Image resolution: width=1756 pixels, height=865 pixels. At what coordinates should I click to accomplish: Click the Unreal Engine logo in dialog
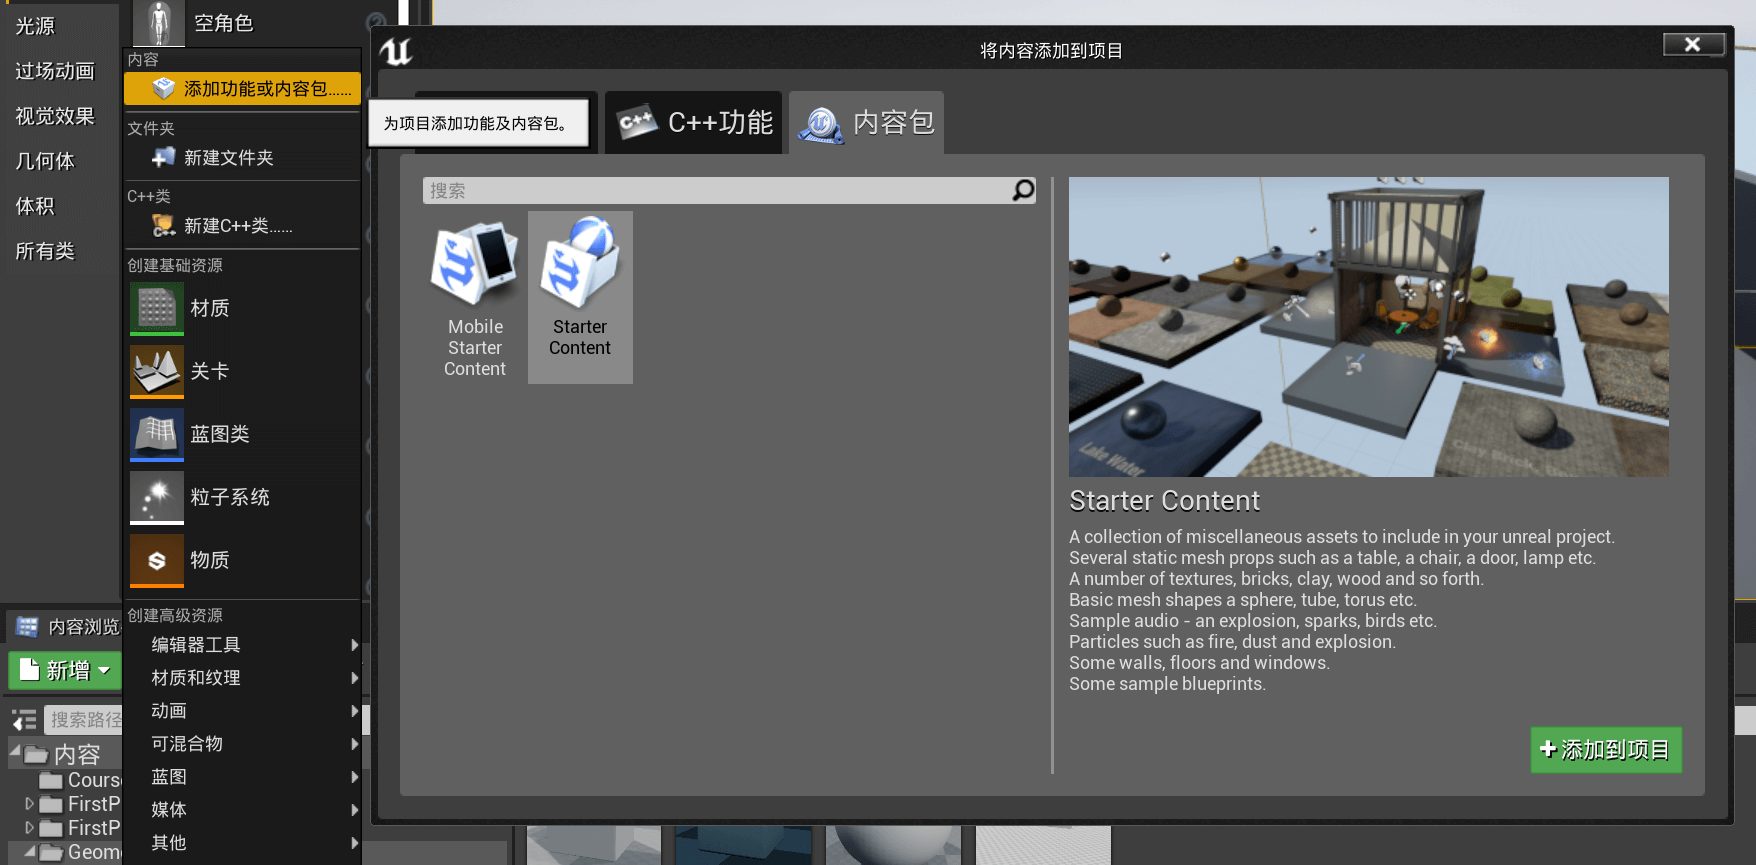pos(396,51)
